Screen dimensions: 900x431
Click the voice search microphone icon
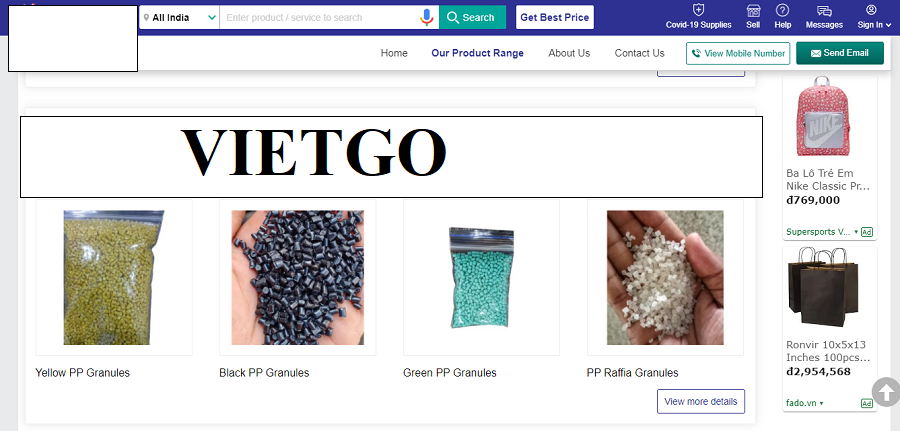coord(426,17)
